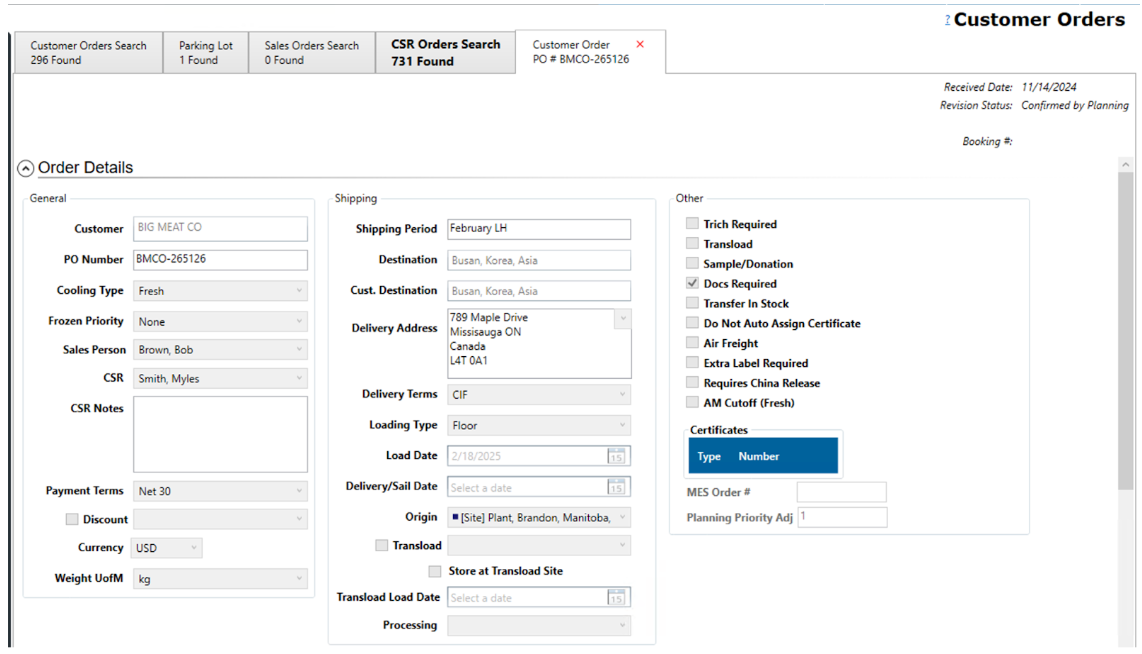
Task: Enable the Store at Transload Site checkbox
Action: coord(435,571)
